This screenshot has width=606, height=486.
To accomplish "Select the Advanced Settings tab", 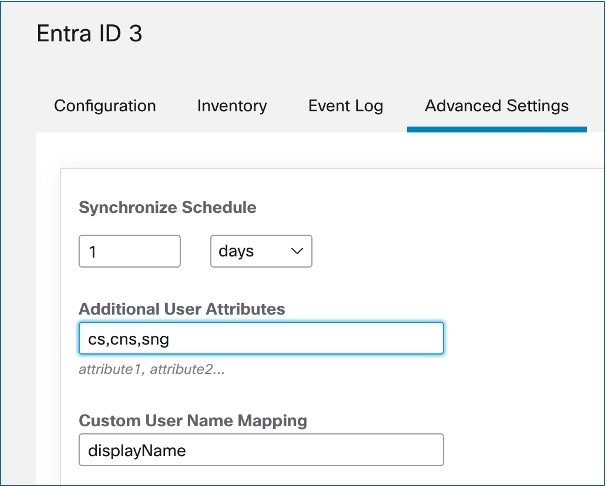I will [x=497, y=106].
